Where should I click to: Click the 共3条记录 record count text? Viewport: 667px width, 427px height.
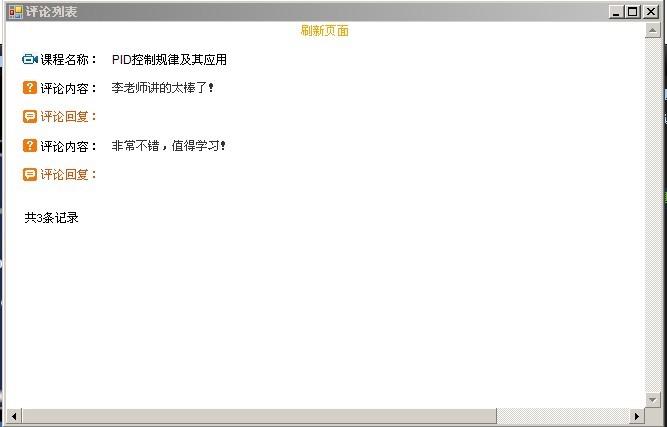[x=51, y=218]
